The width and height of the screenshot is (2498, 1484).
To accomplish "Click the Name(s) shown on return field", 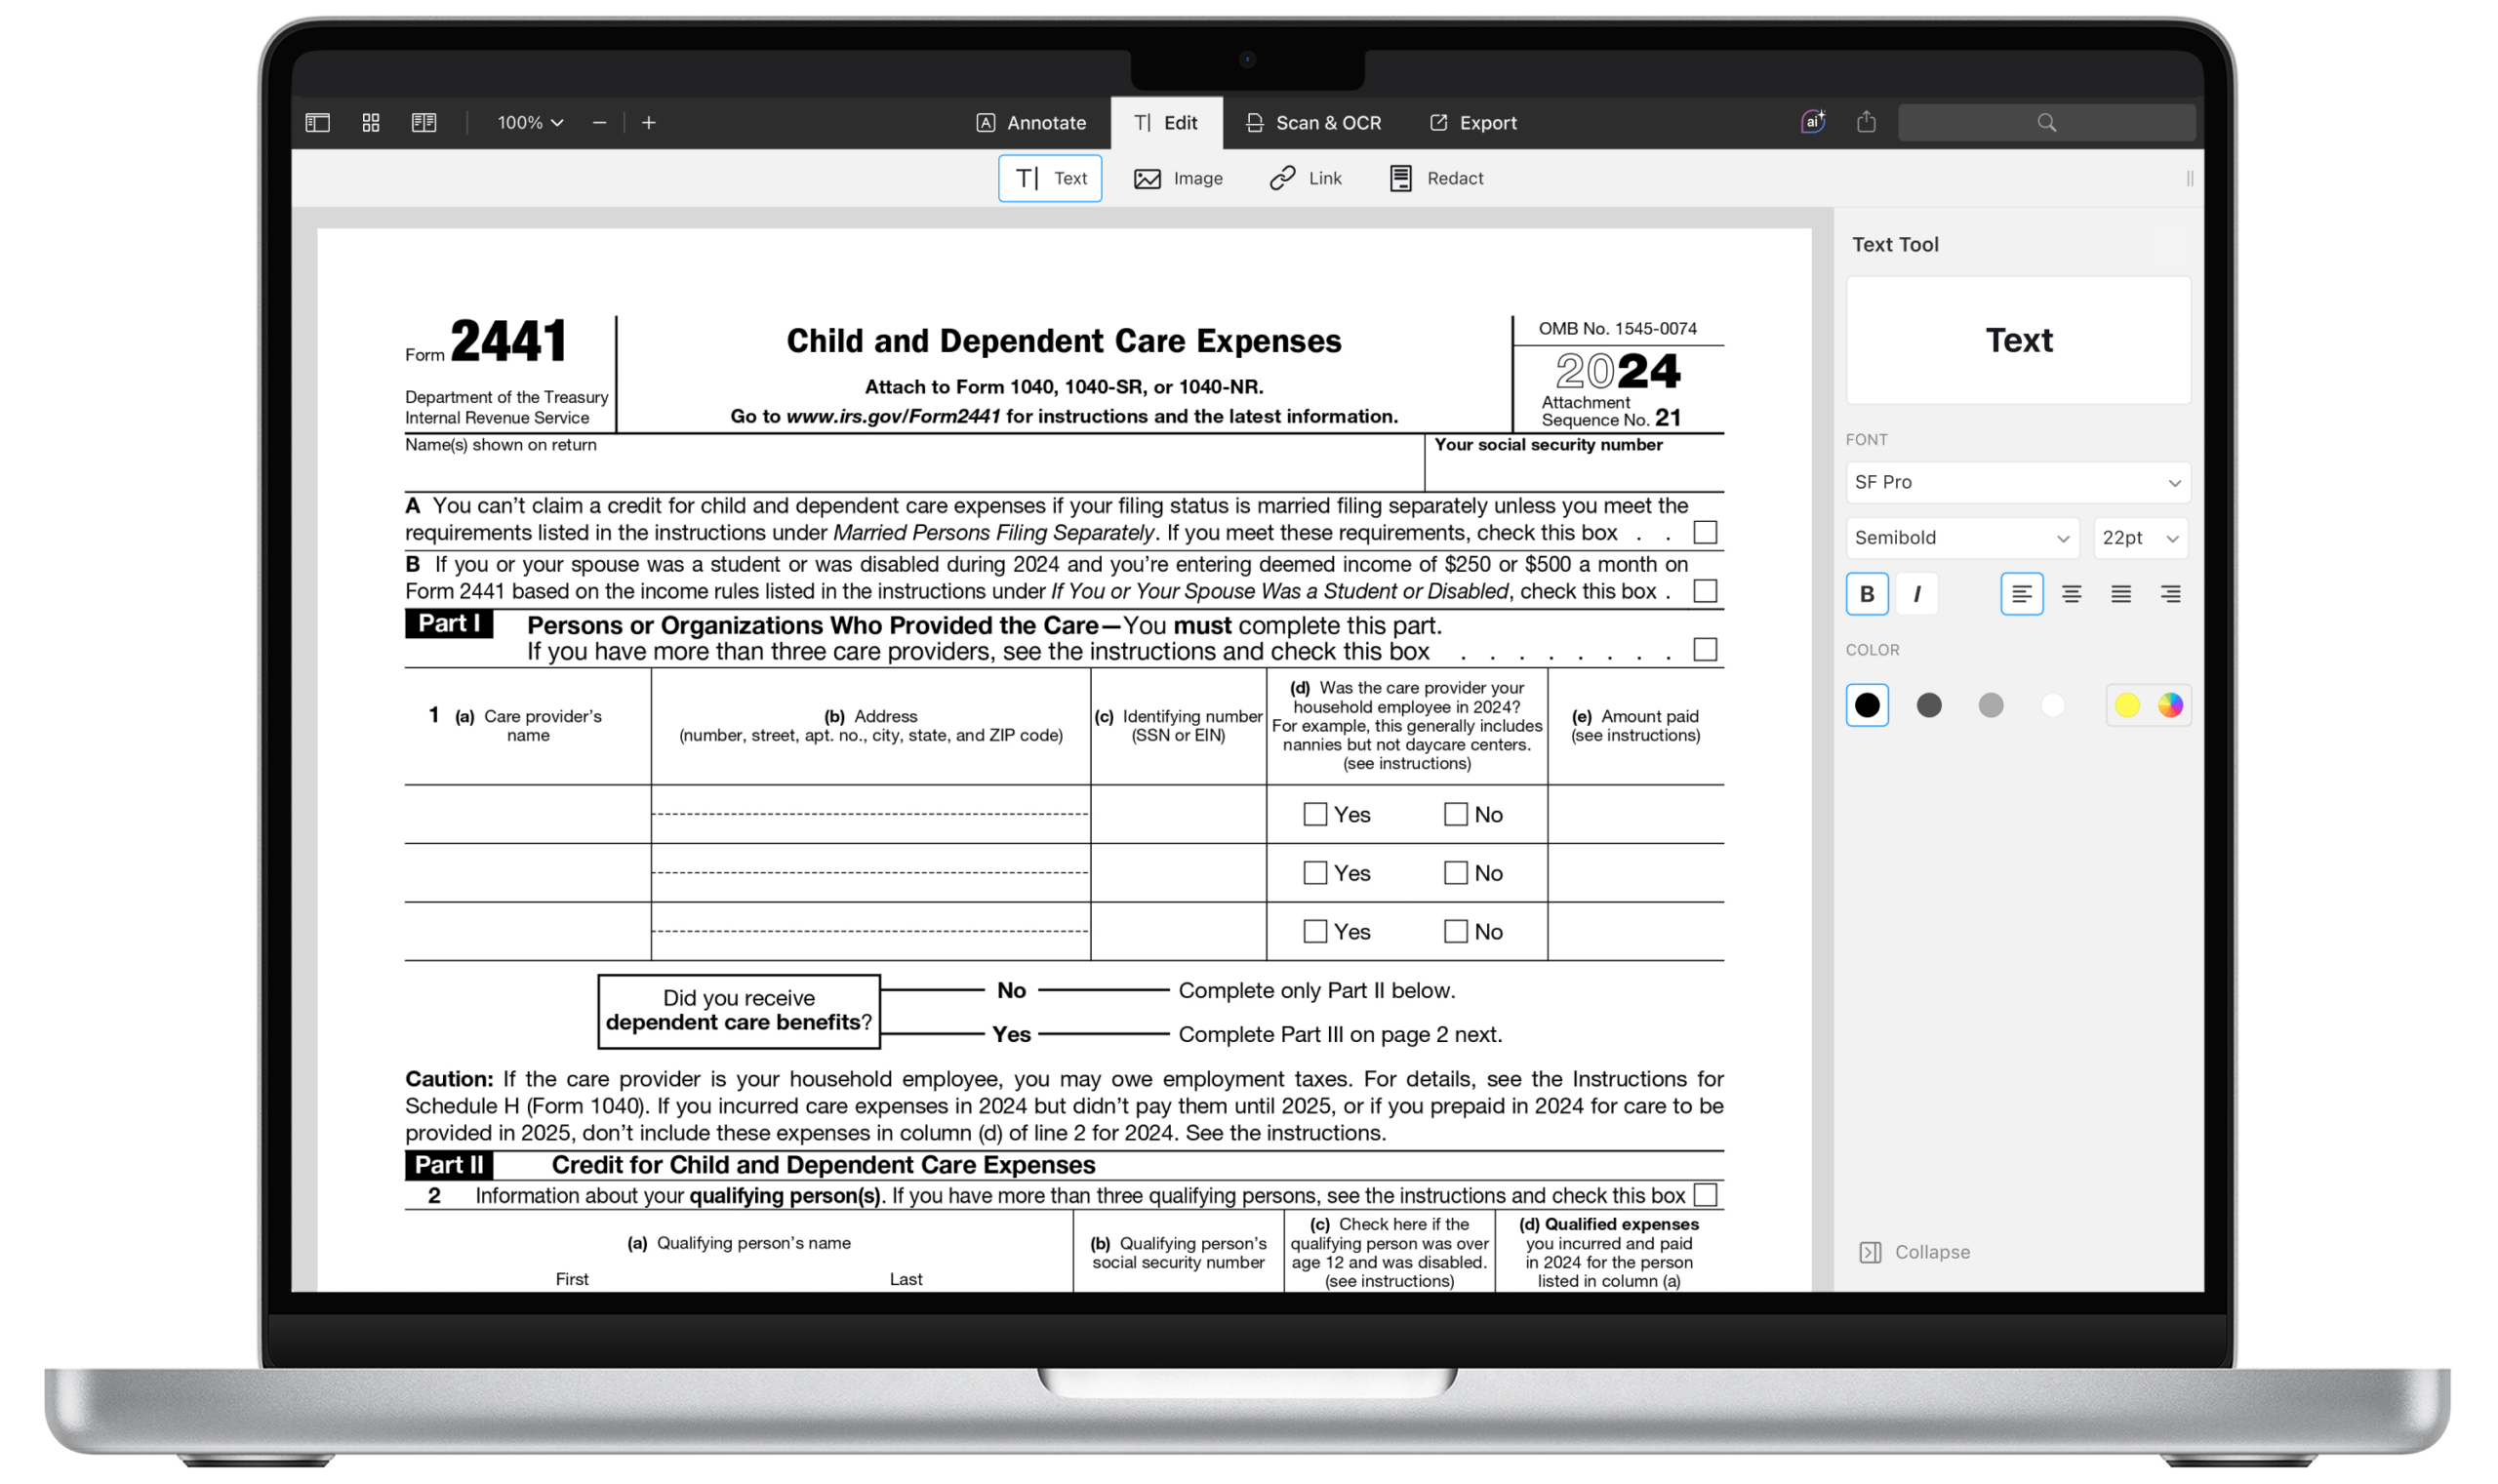I will 914,463.
